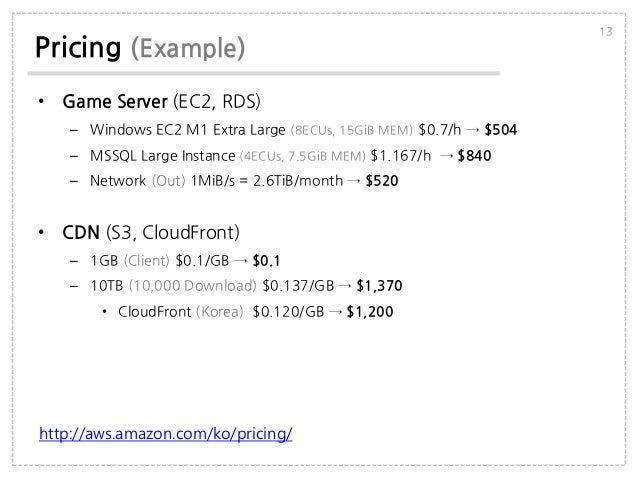This screenshot has height=479, width=638.
Task: Click the 1GB (Client) text
Action: [x=128, y=261]
